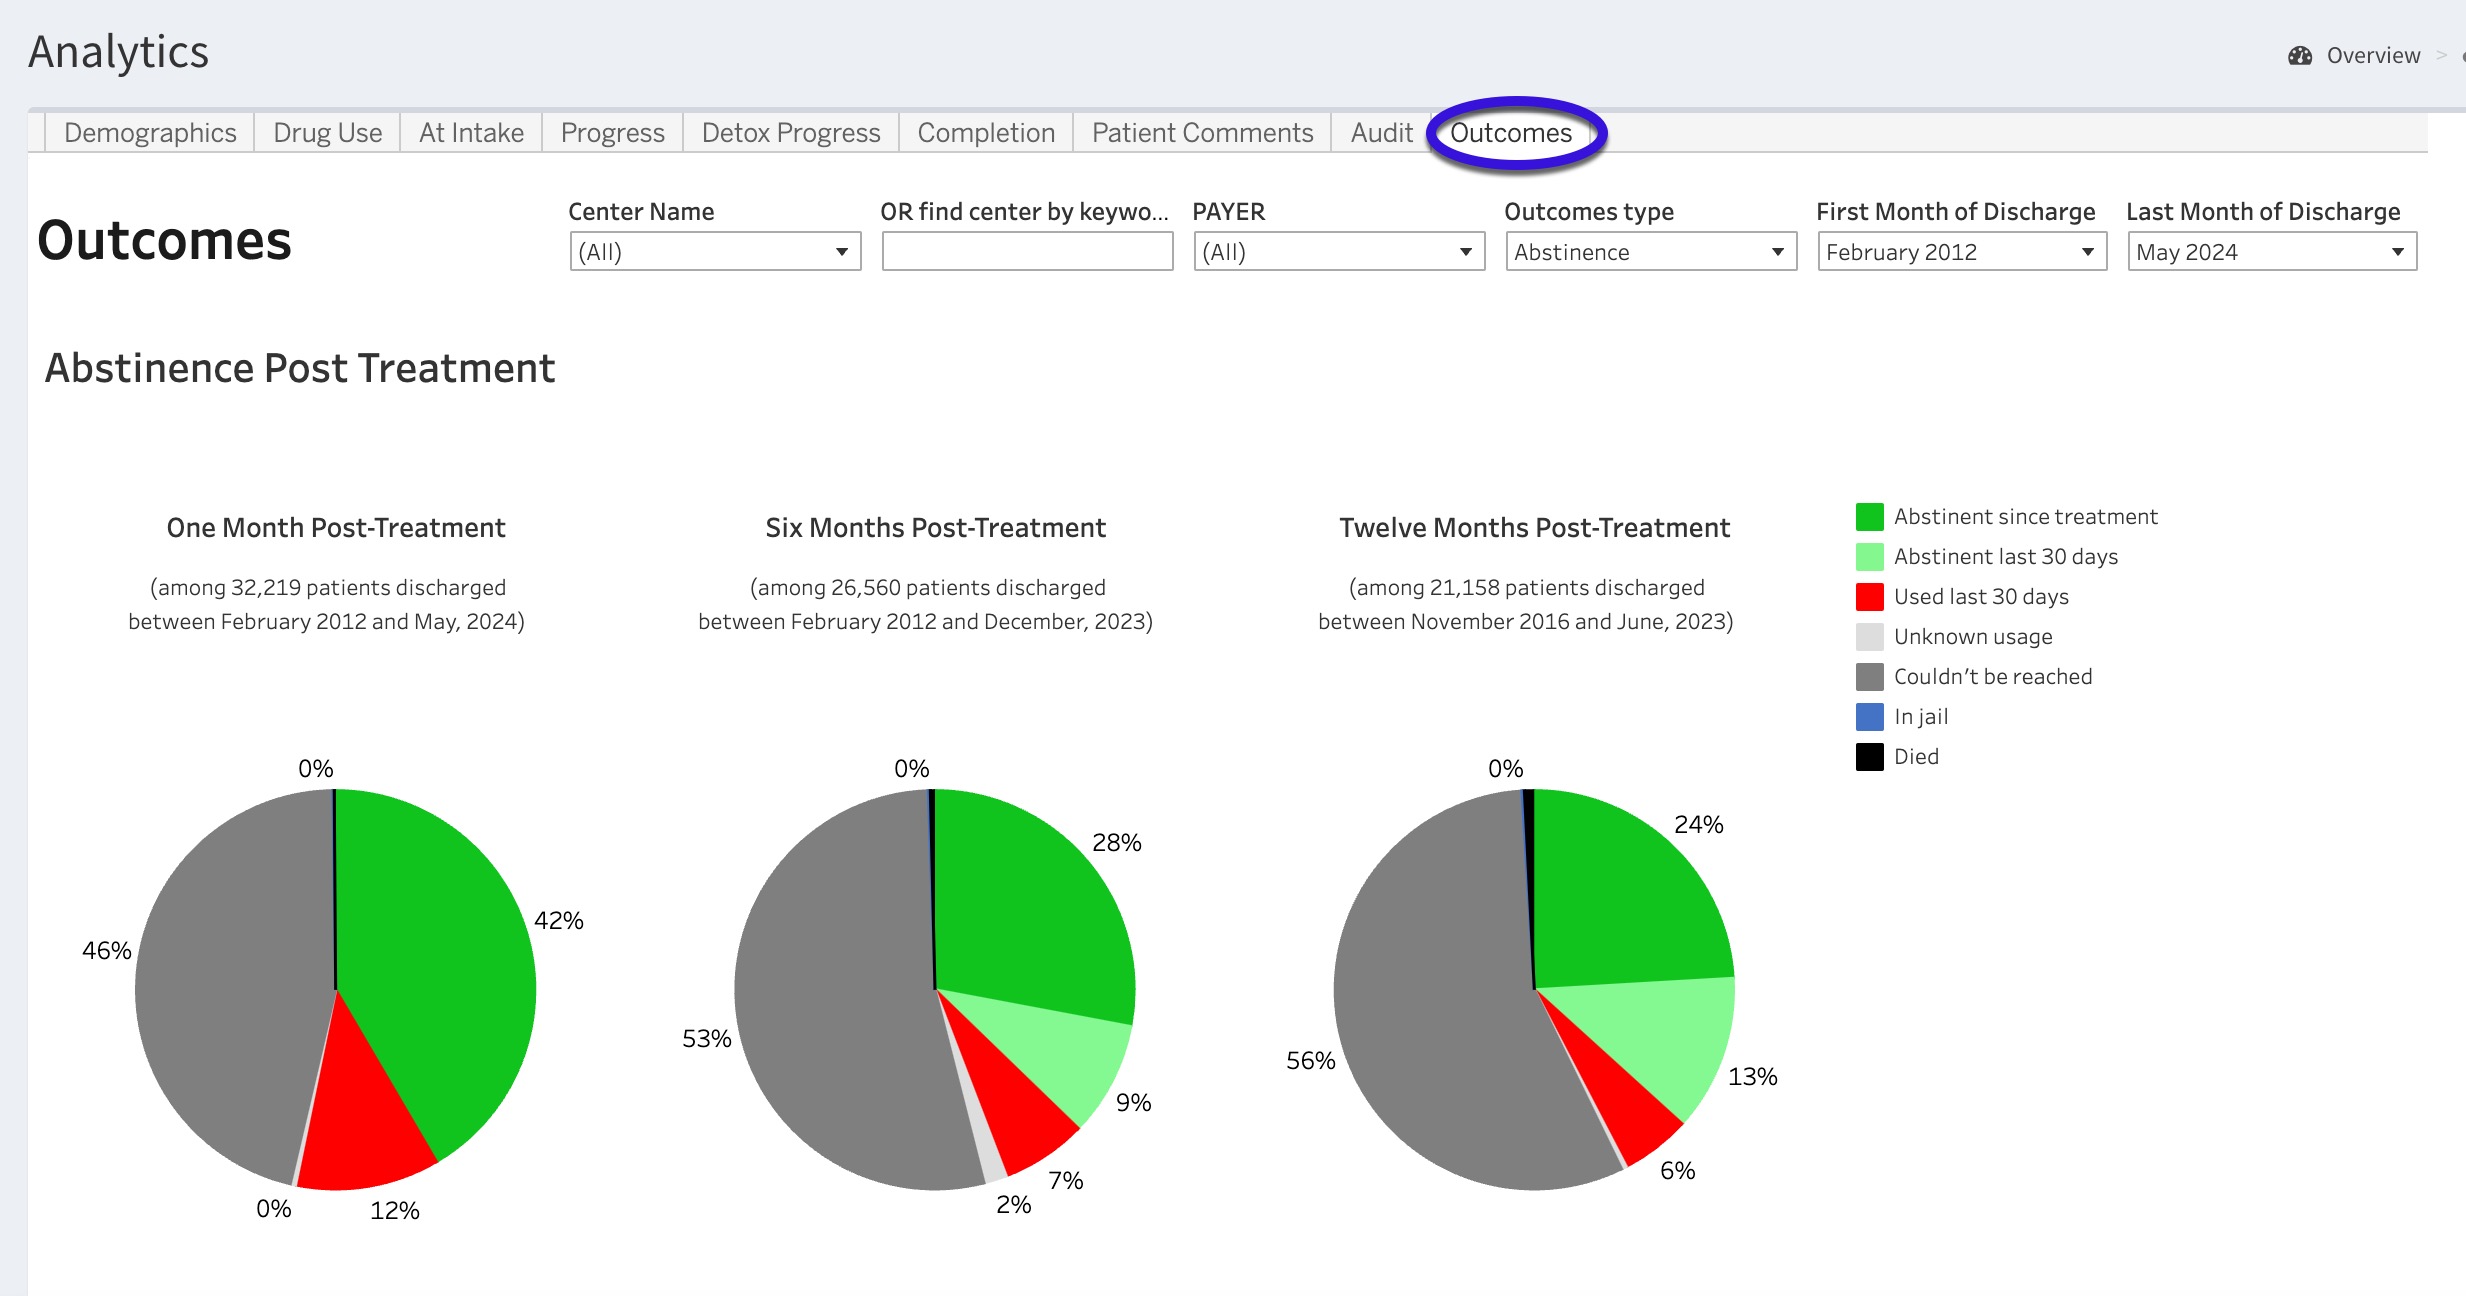Open the Drug Use tab
Screen dimensions: 2466x1296
pyautogui.click(x=327, y=133)
